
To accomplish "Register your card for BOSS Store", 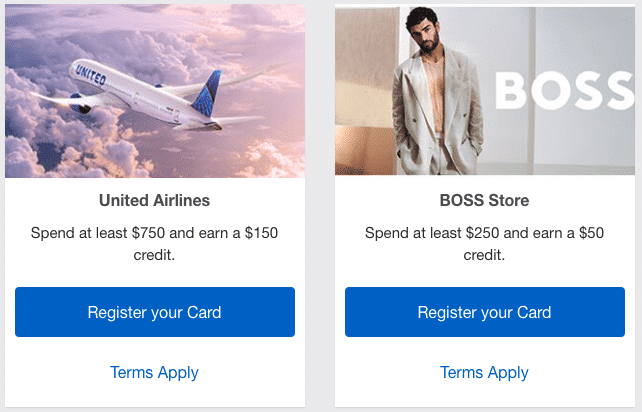I will 484,312.
